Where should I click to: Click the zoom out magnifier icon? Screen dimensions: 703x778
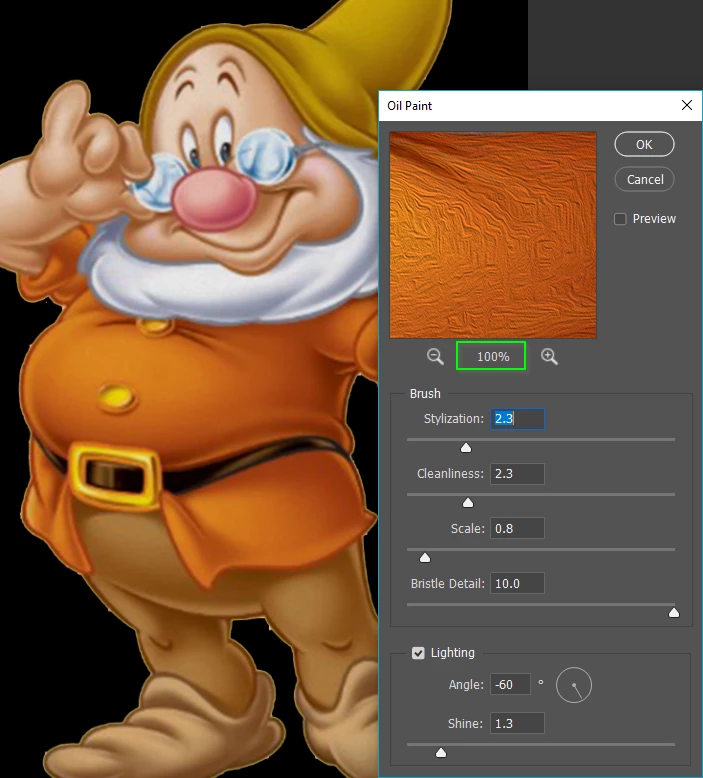tap(435, 357)
